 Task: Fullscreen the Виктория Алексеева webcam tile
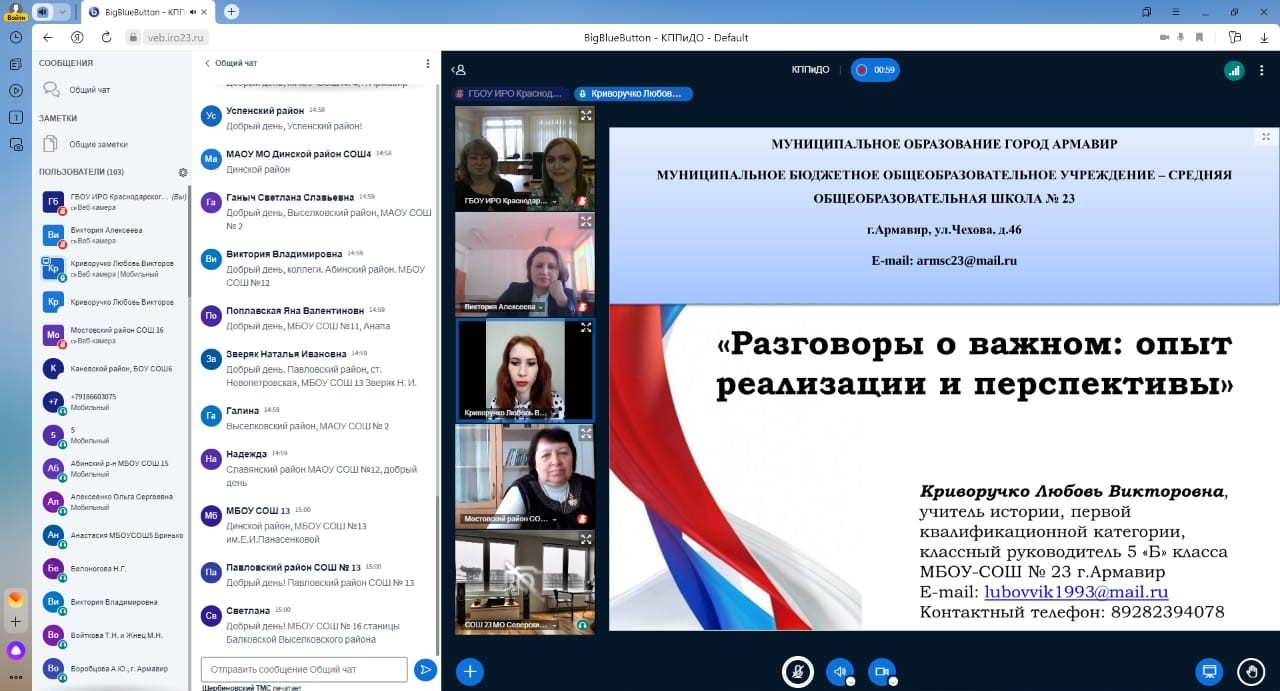click(x=585, y=221)
